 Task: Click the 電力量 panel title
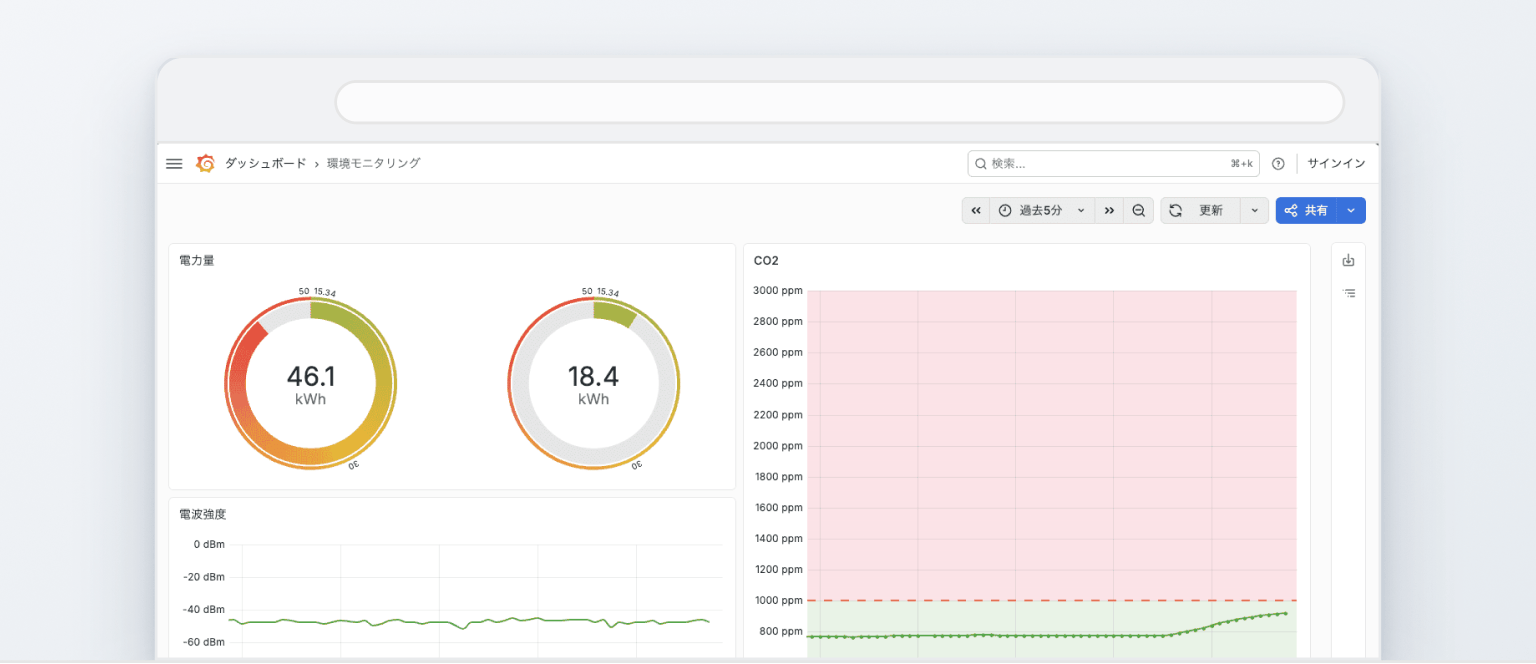coord(197,260)
